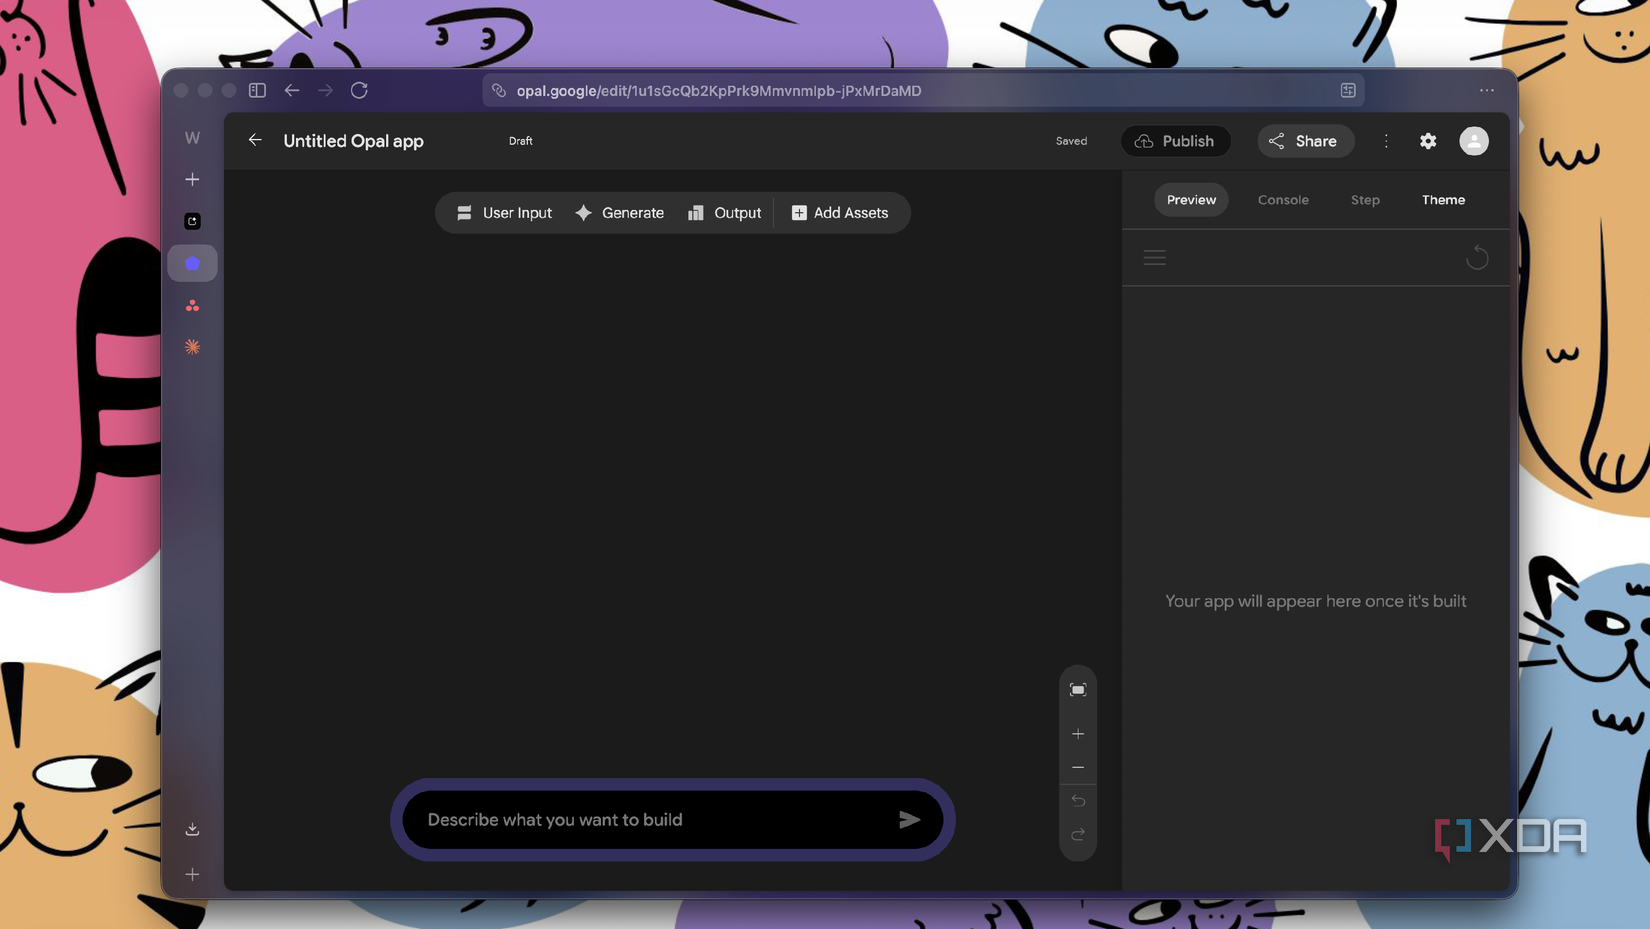Submit the prompt with the send arrow
Screen dimensions: 1650x929
909,820
